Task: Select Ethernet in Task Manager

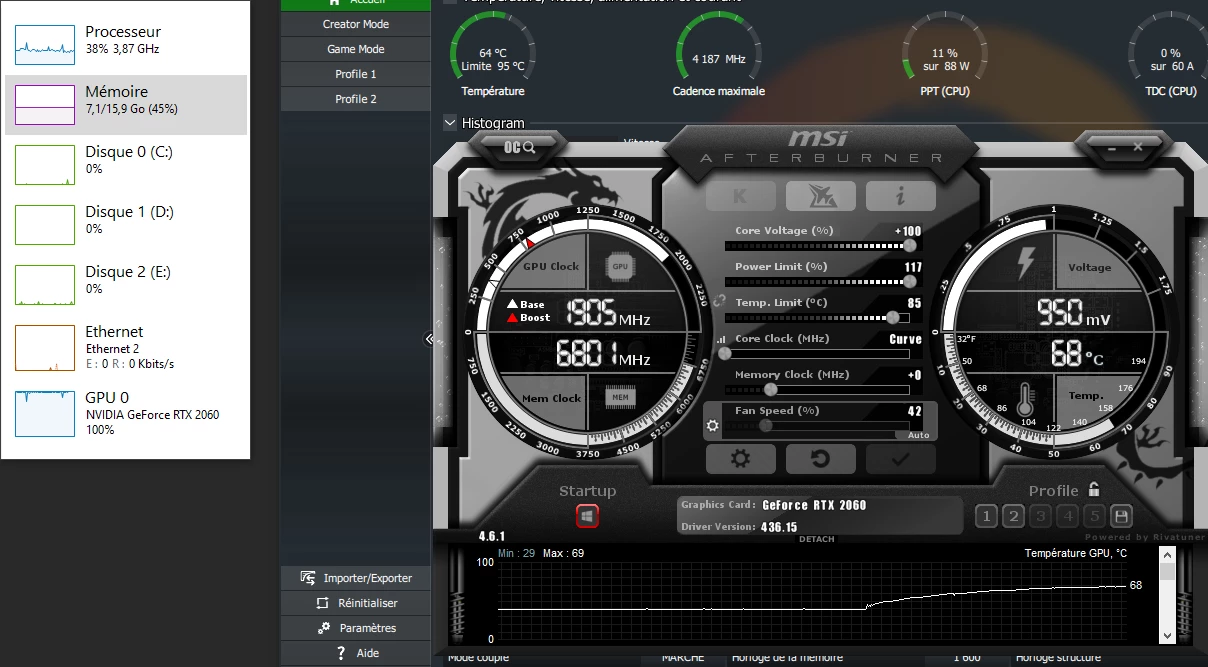Action: click(x=126, y=347)
